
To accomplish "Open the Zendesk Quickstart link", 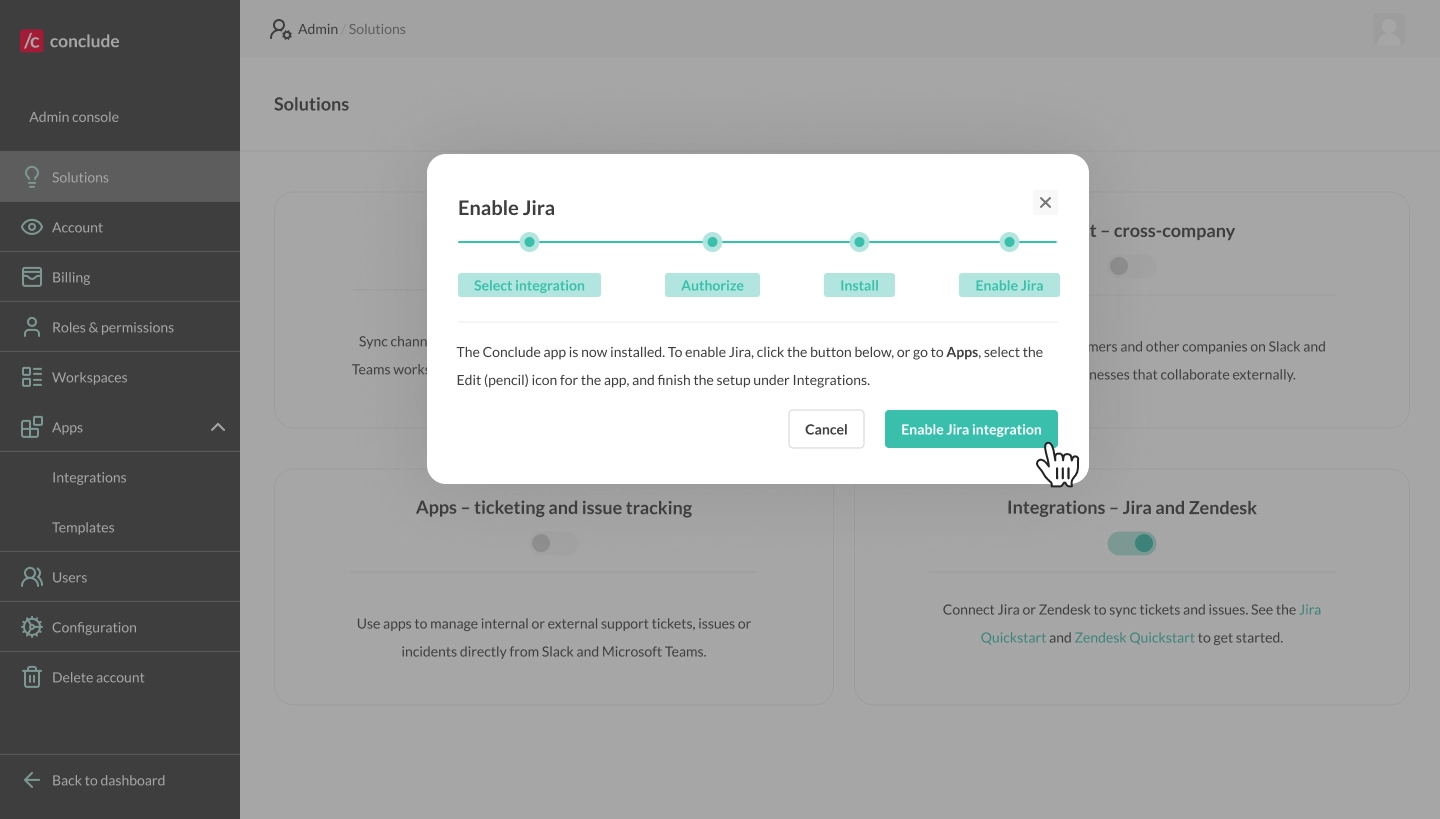I will point(1134,637).
